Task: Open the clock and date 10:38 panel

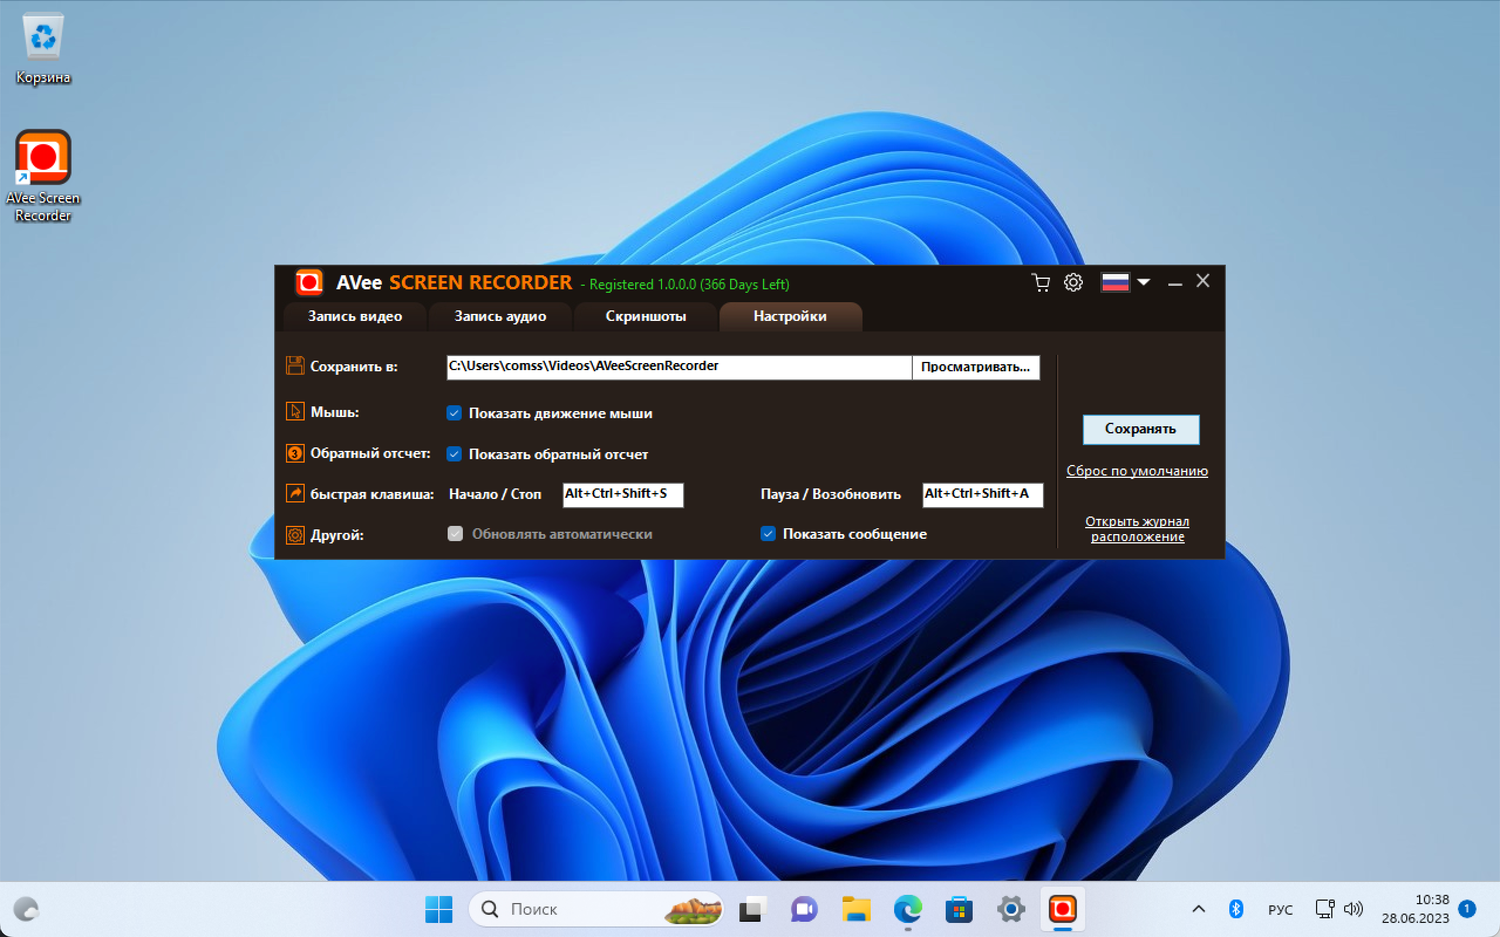Action: pos(1415,909)
